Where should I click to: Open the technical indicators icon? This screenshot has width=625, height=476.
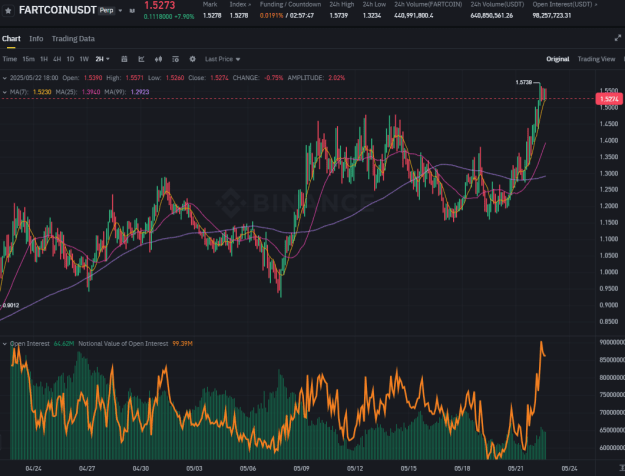coord(141,59)
